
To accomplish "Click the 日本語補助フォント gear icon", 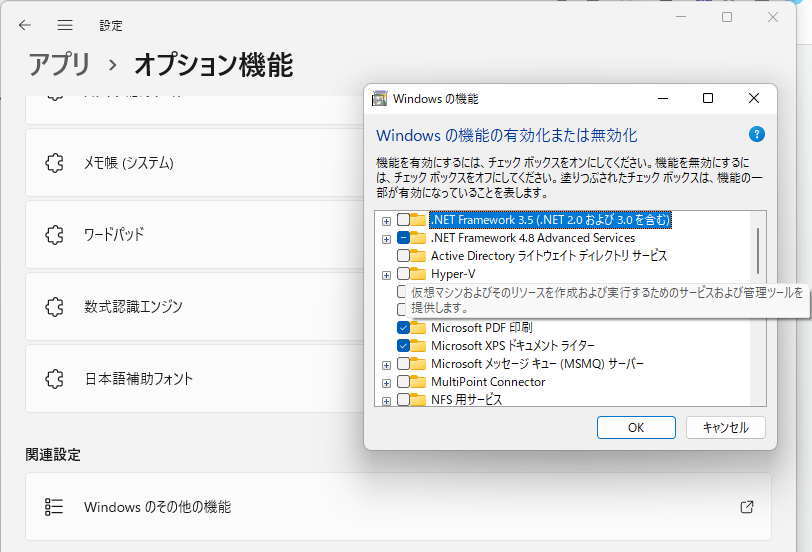I will tap(54, 379).
